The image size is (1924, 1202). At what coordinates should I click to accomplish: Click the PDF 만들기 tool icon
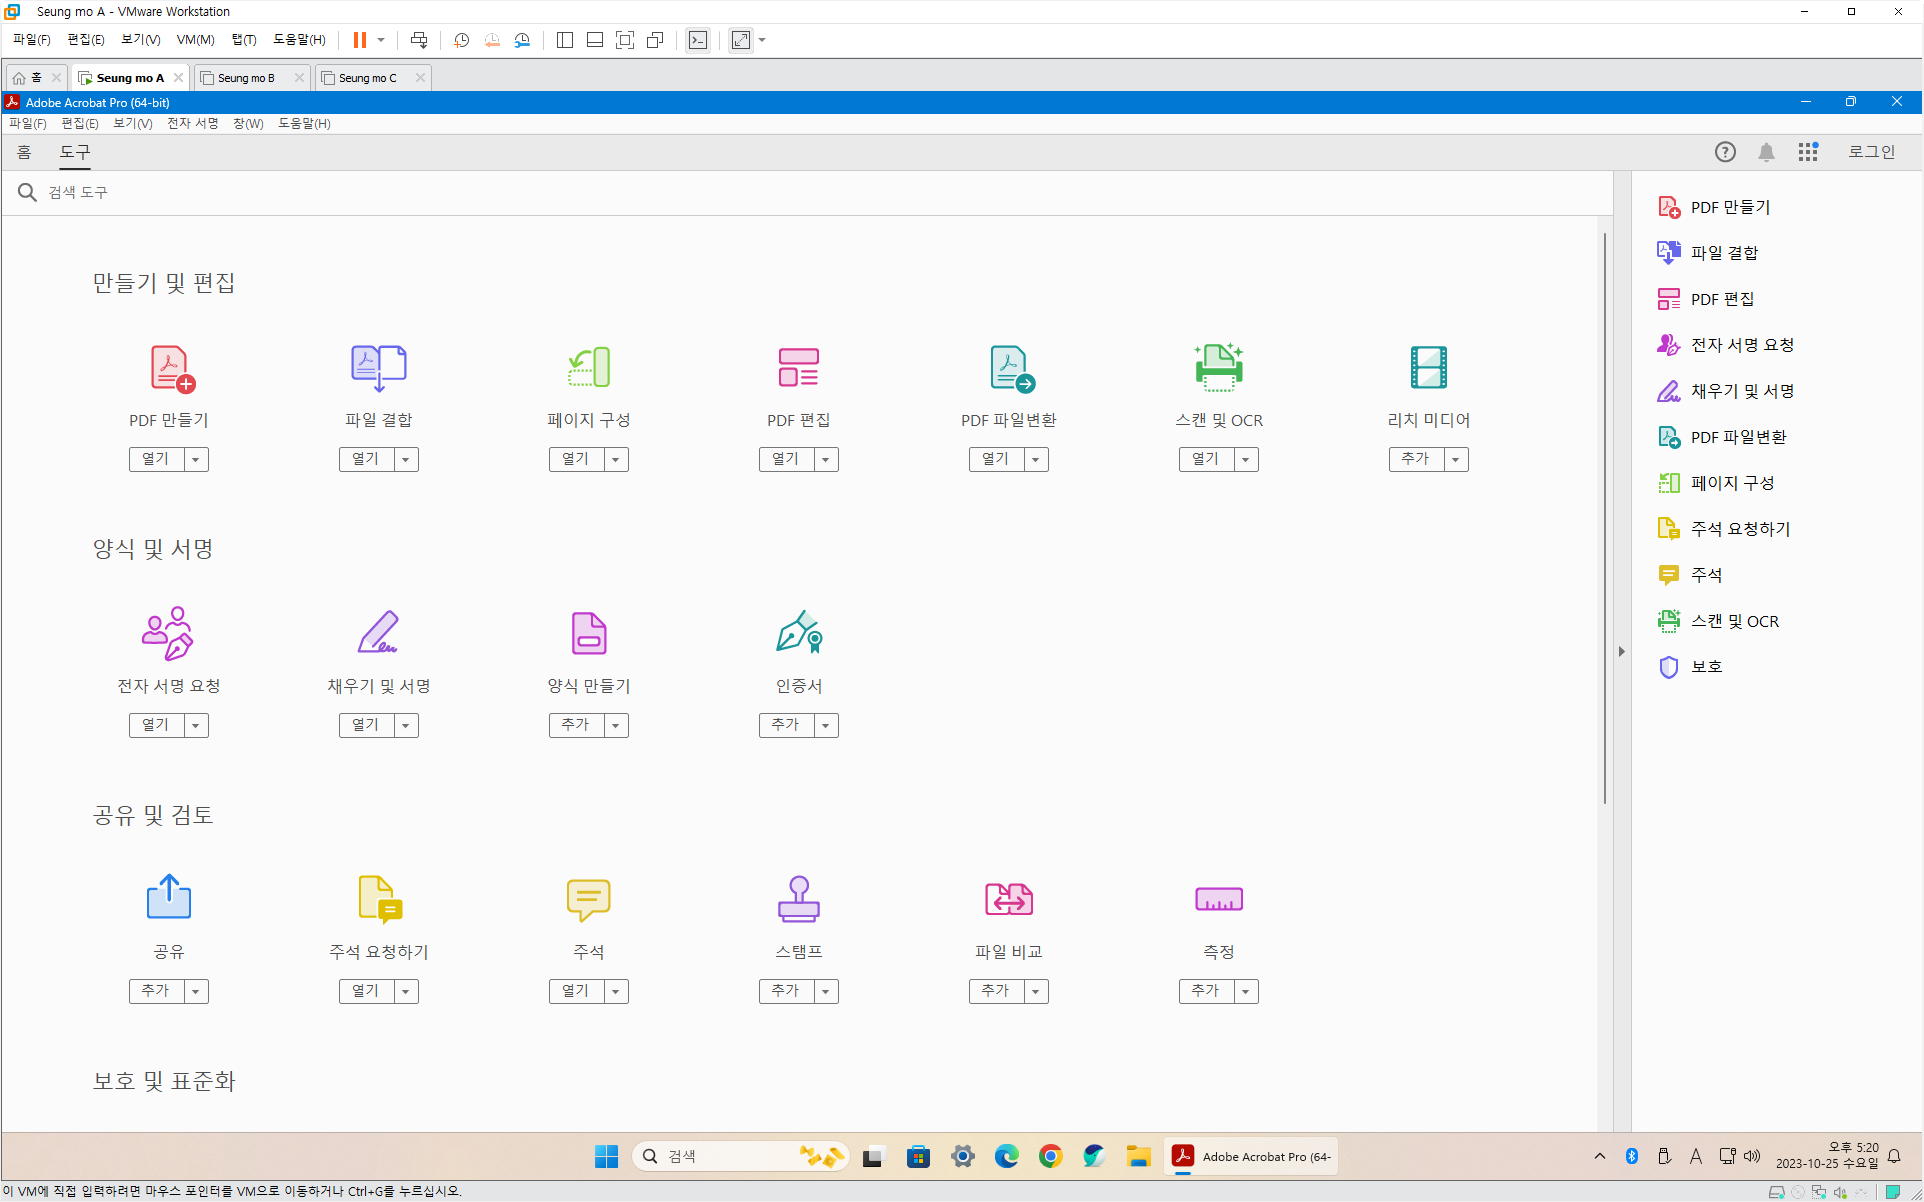[171, 368]
